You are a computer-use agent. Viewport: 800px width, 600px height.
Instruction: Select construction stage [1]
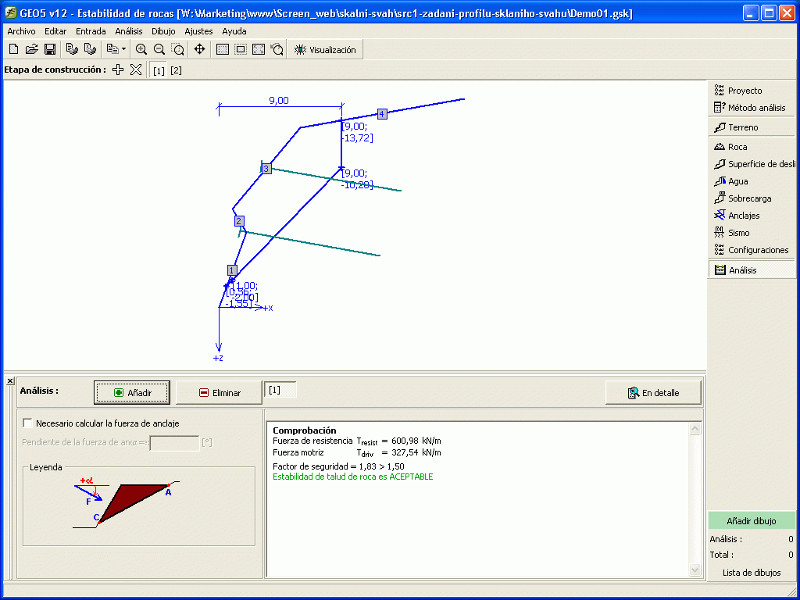158,70
